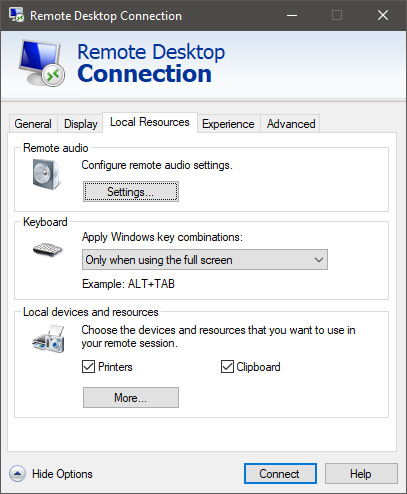Click the 'Remote audio' group label

pyautogui.click(x=56, y=148)
